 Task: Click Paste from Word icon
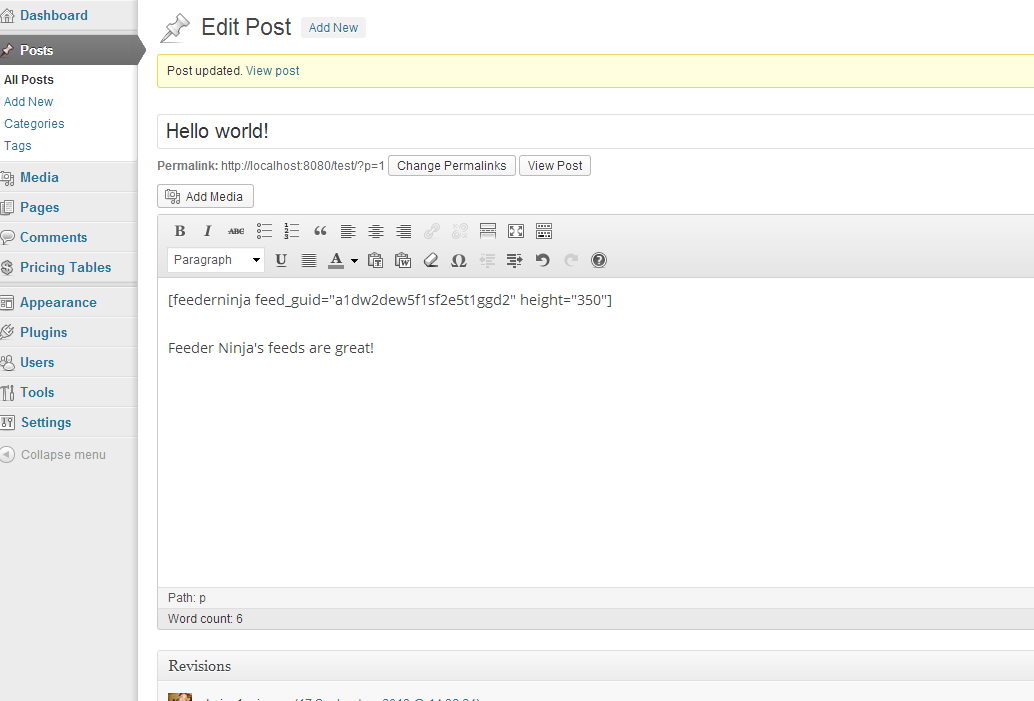pos(403,260)
